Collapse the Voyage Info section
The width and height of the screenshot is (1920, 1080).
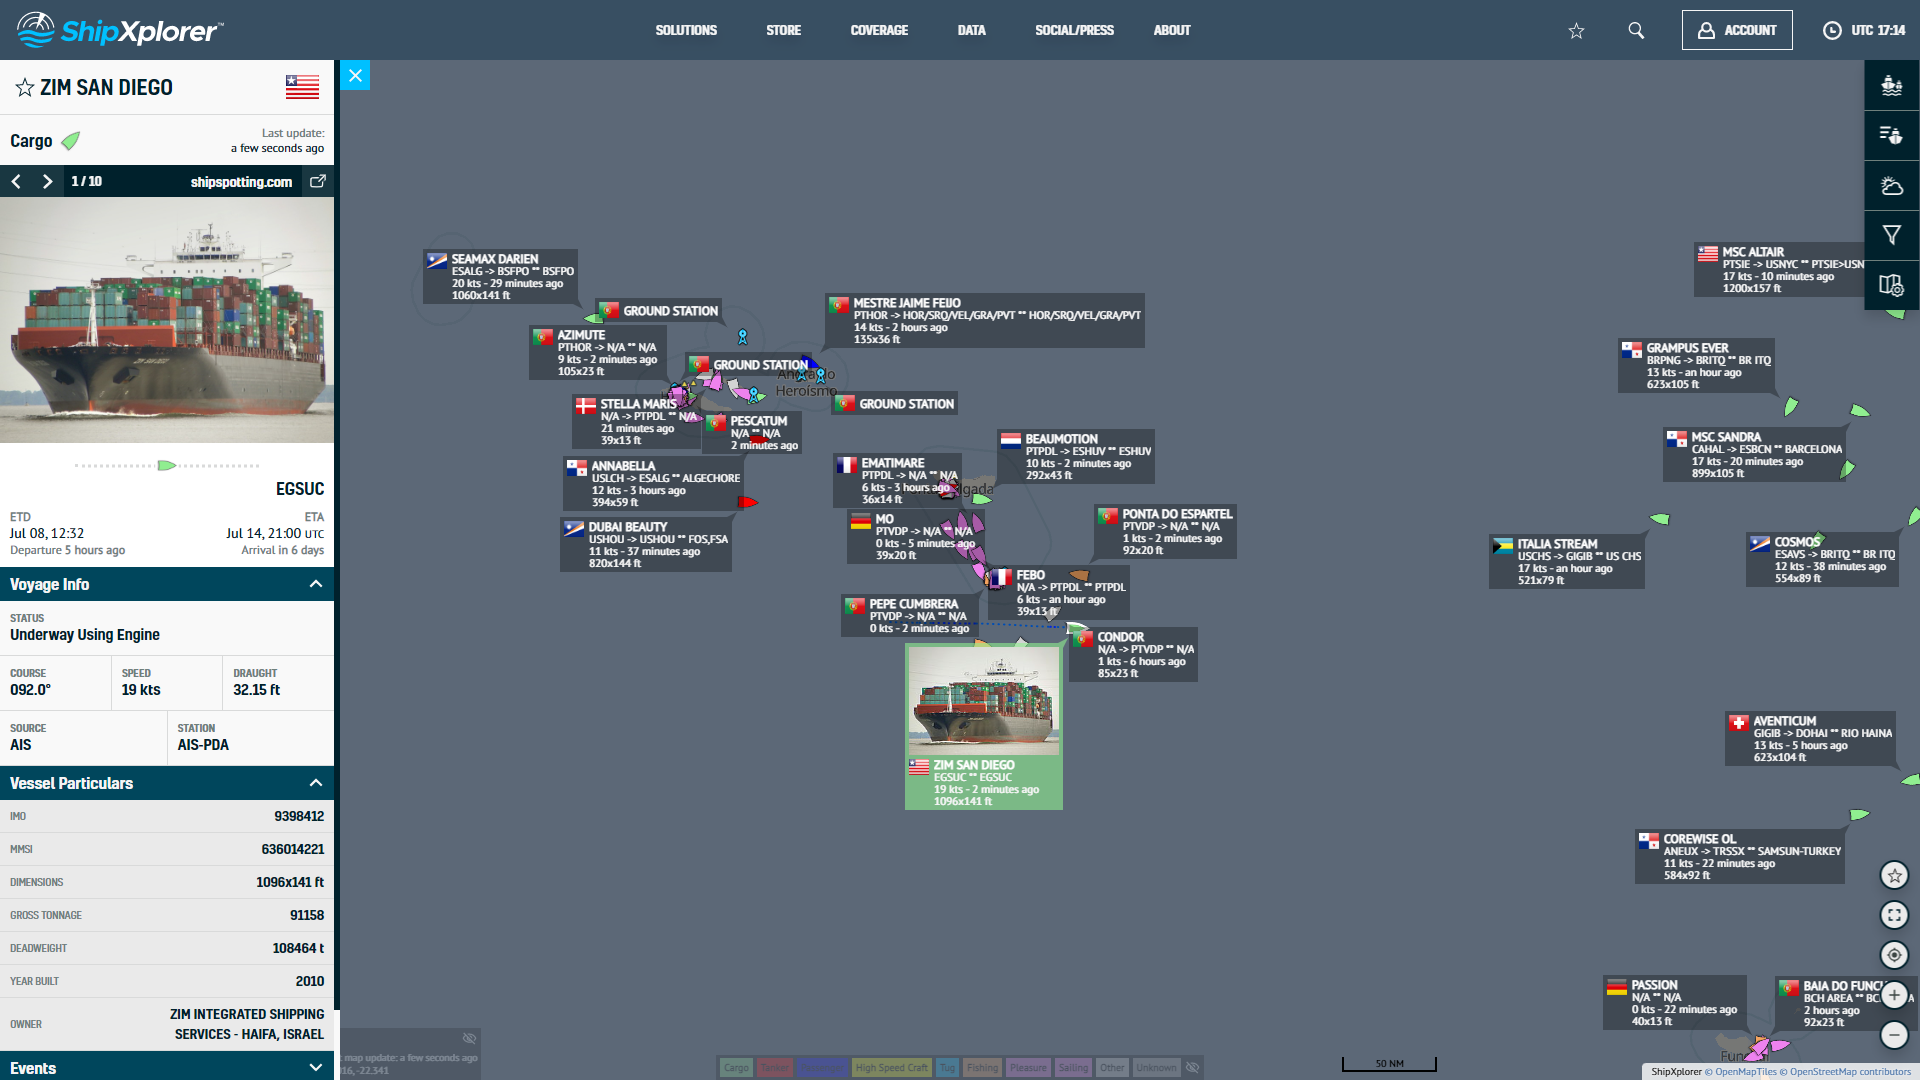click(x=316, y=584)
